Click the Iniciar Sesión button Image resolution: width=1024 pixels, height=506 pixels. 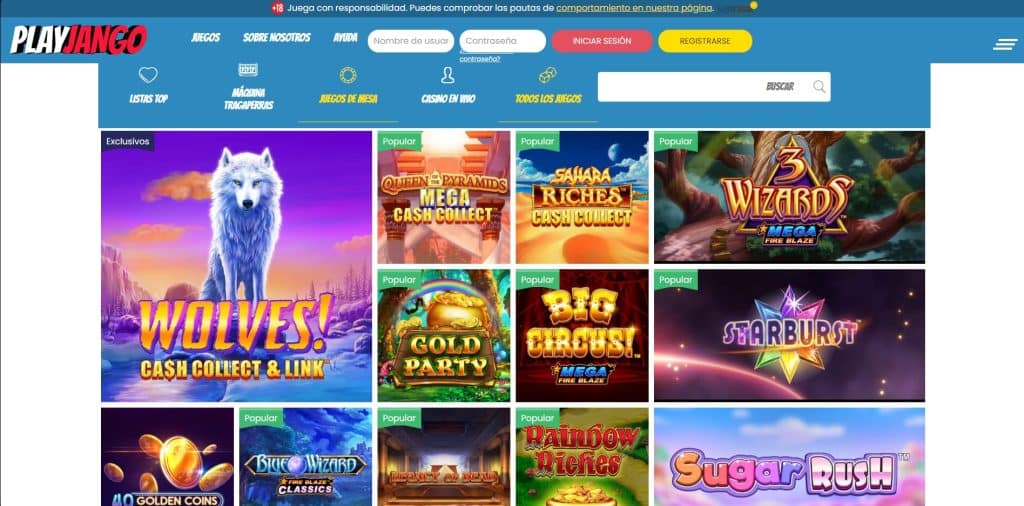602,41
